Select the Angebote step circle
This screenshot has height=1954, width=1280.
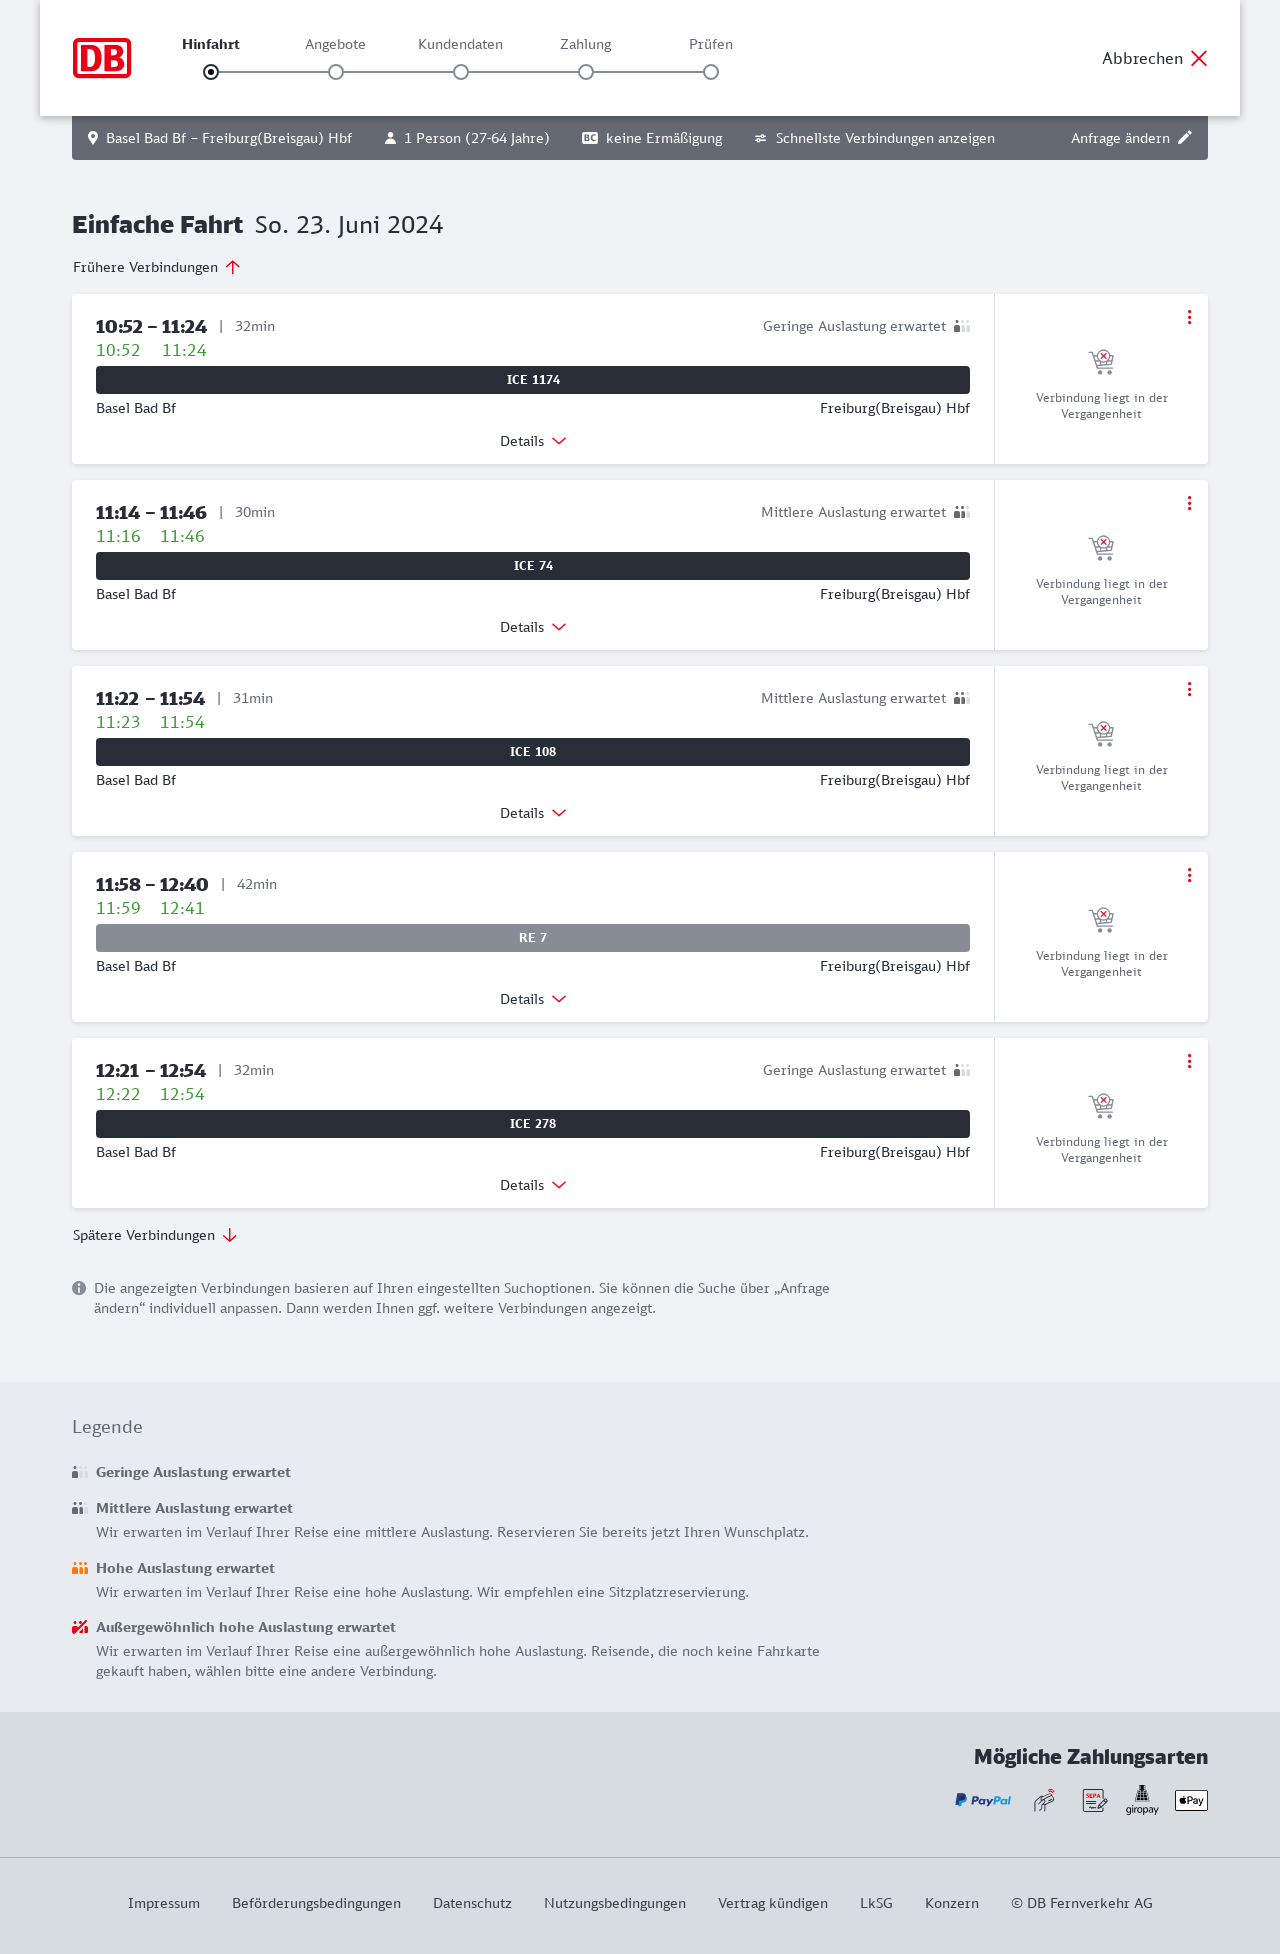click(336, 72)
